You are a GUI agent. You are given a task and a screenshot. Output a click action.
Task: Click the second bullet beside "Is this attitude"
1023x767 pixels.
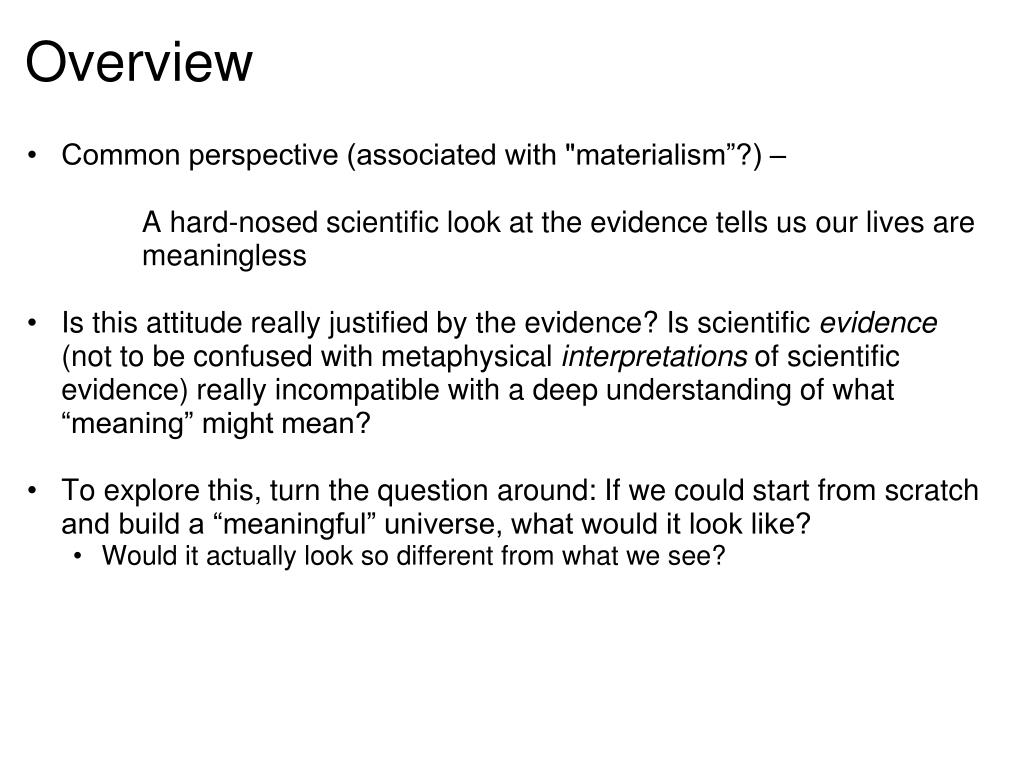pos(33,323)
